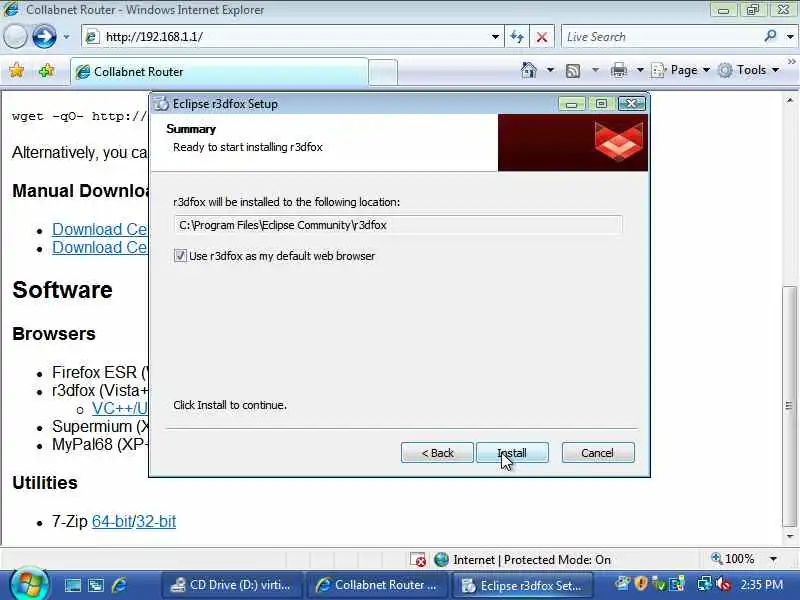Expand the zoom level dropdown arrow
This screenshot has width=800, height=600.
click(x=773, y=559)
